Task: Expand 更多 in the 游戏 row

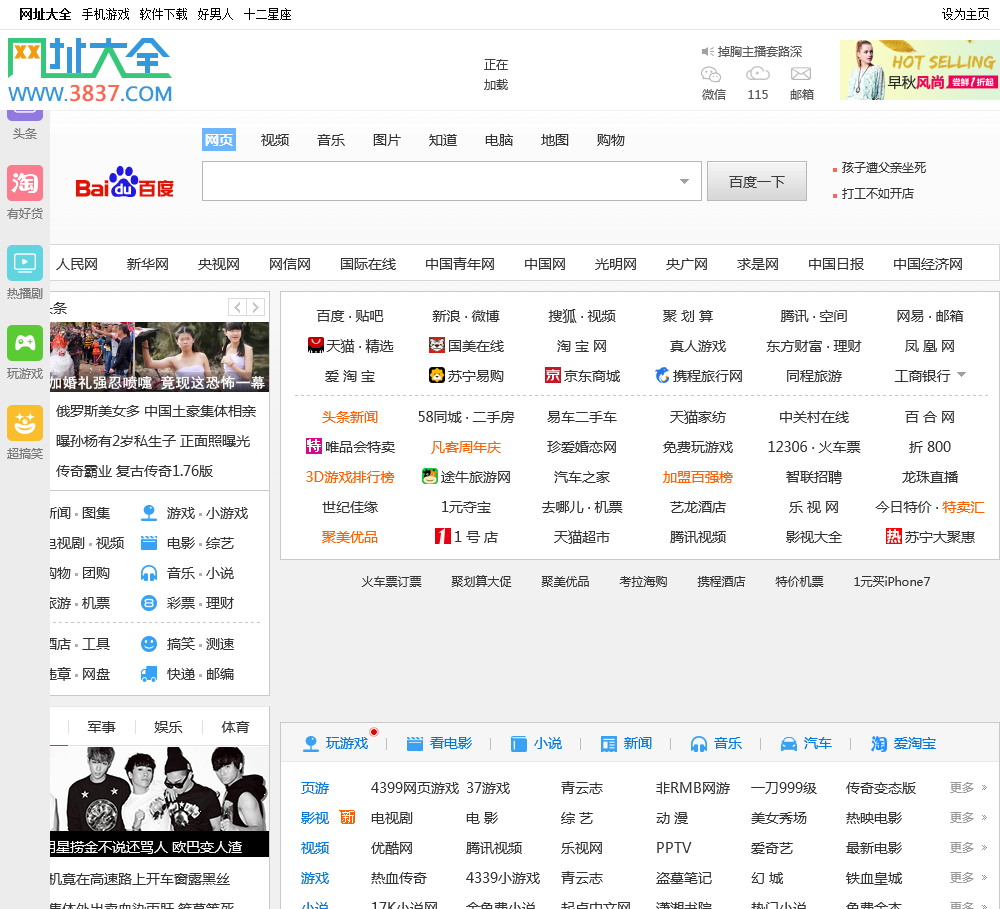Action: (968, 878)
